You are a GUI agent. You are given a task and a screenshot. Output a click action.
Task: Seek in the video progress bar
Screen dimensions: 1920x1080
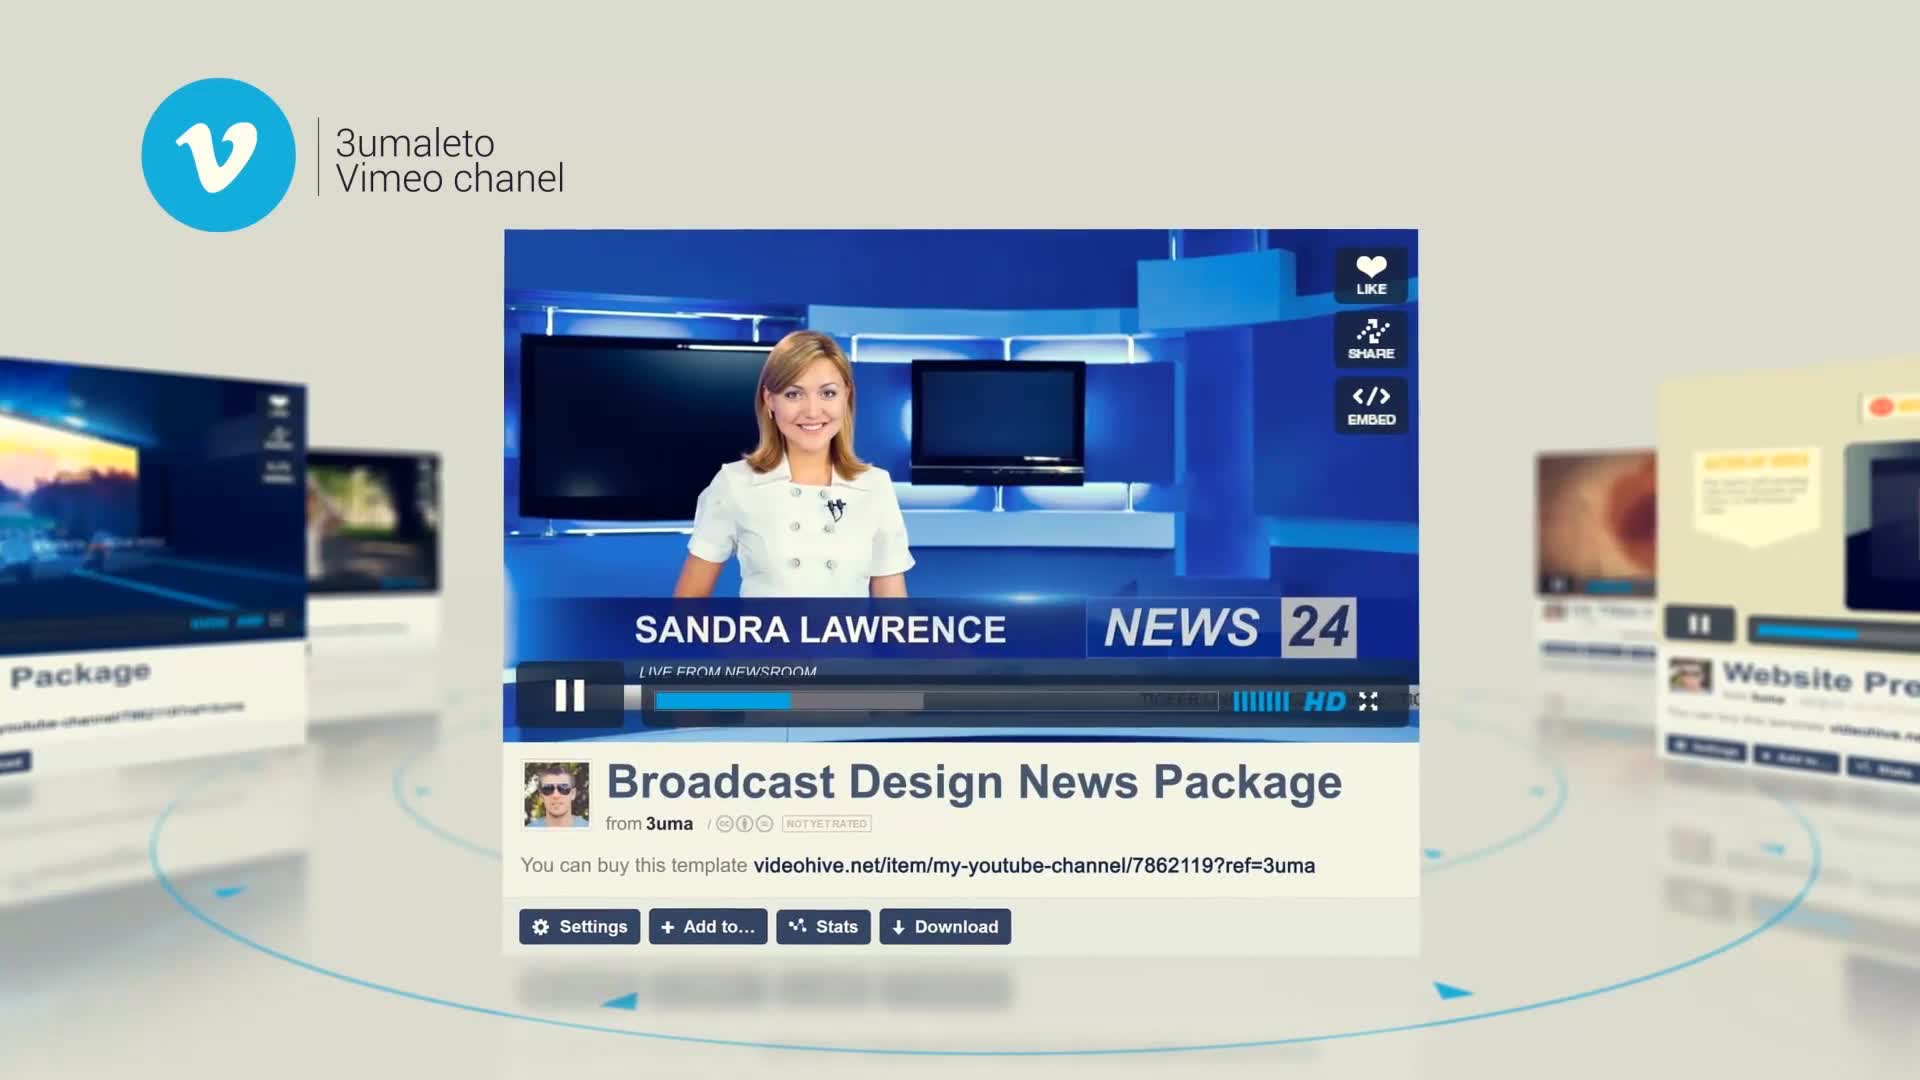click(x=935, y=701)
